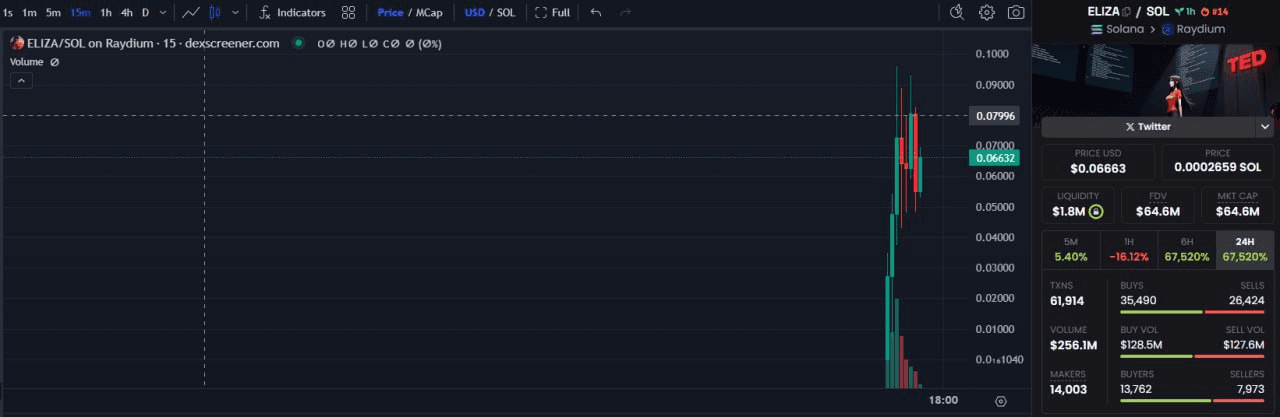The width and height of the screenshot is (1280, 417).
Task: Open the quick search lightning icon
Action: click(957, 13)
